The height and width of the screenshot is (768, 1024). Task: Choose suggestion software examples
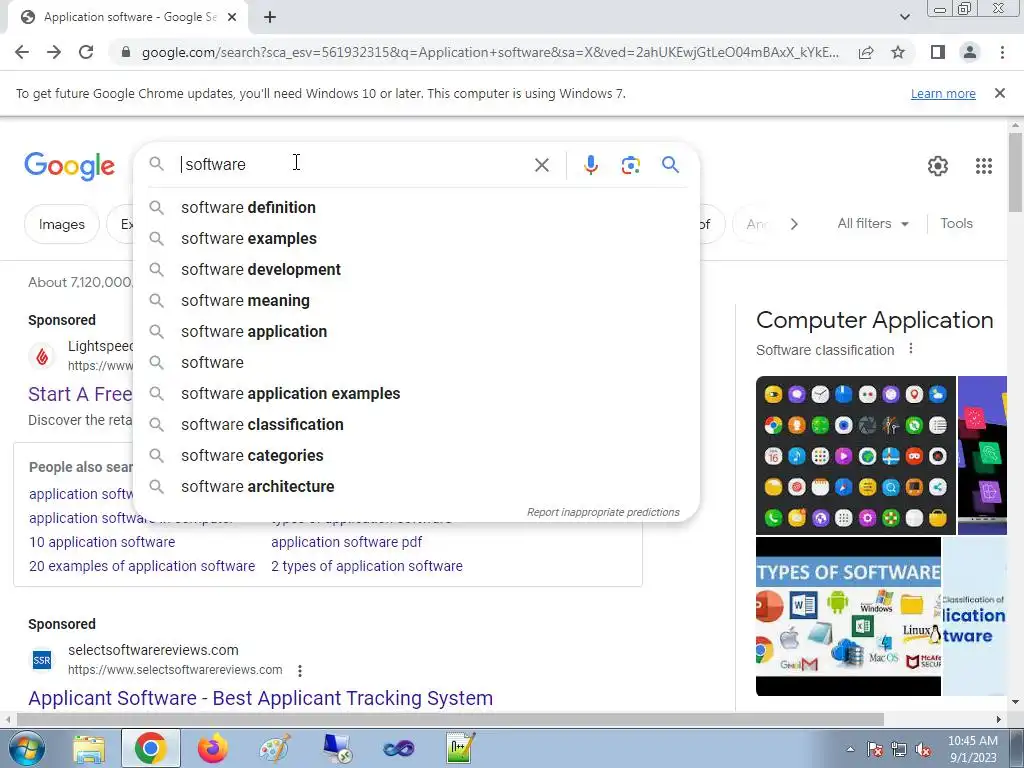pos(416,239)
